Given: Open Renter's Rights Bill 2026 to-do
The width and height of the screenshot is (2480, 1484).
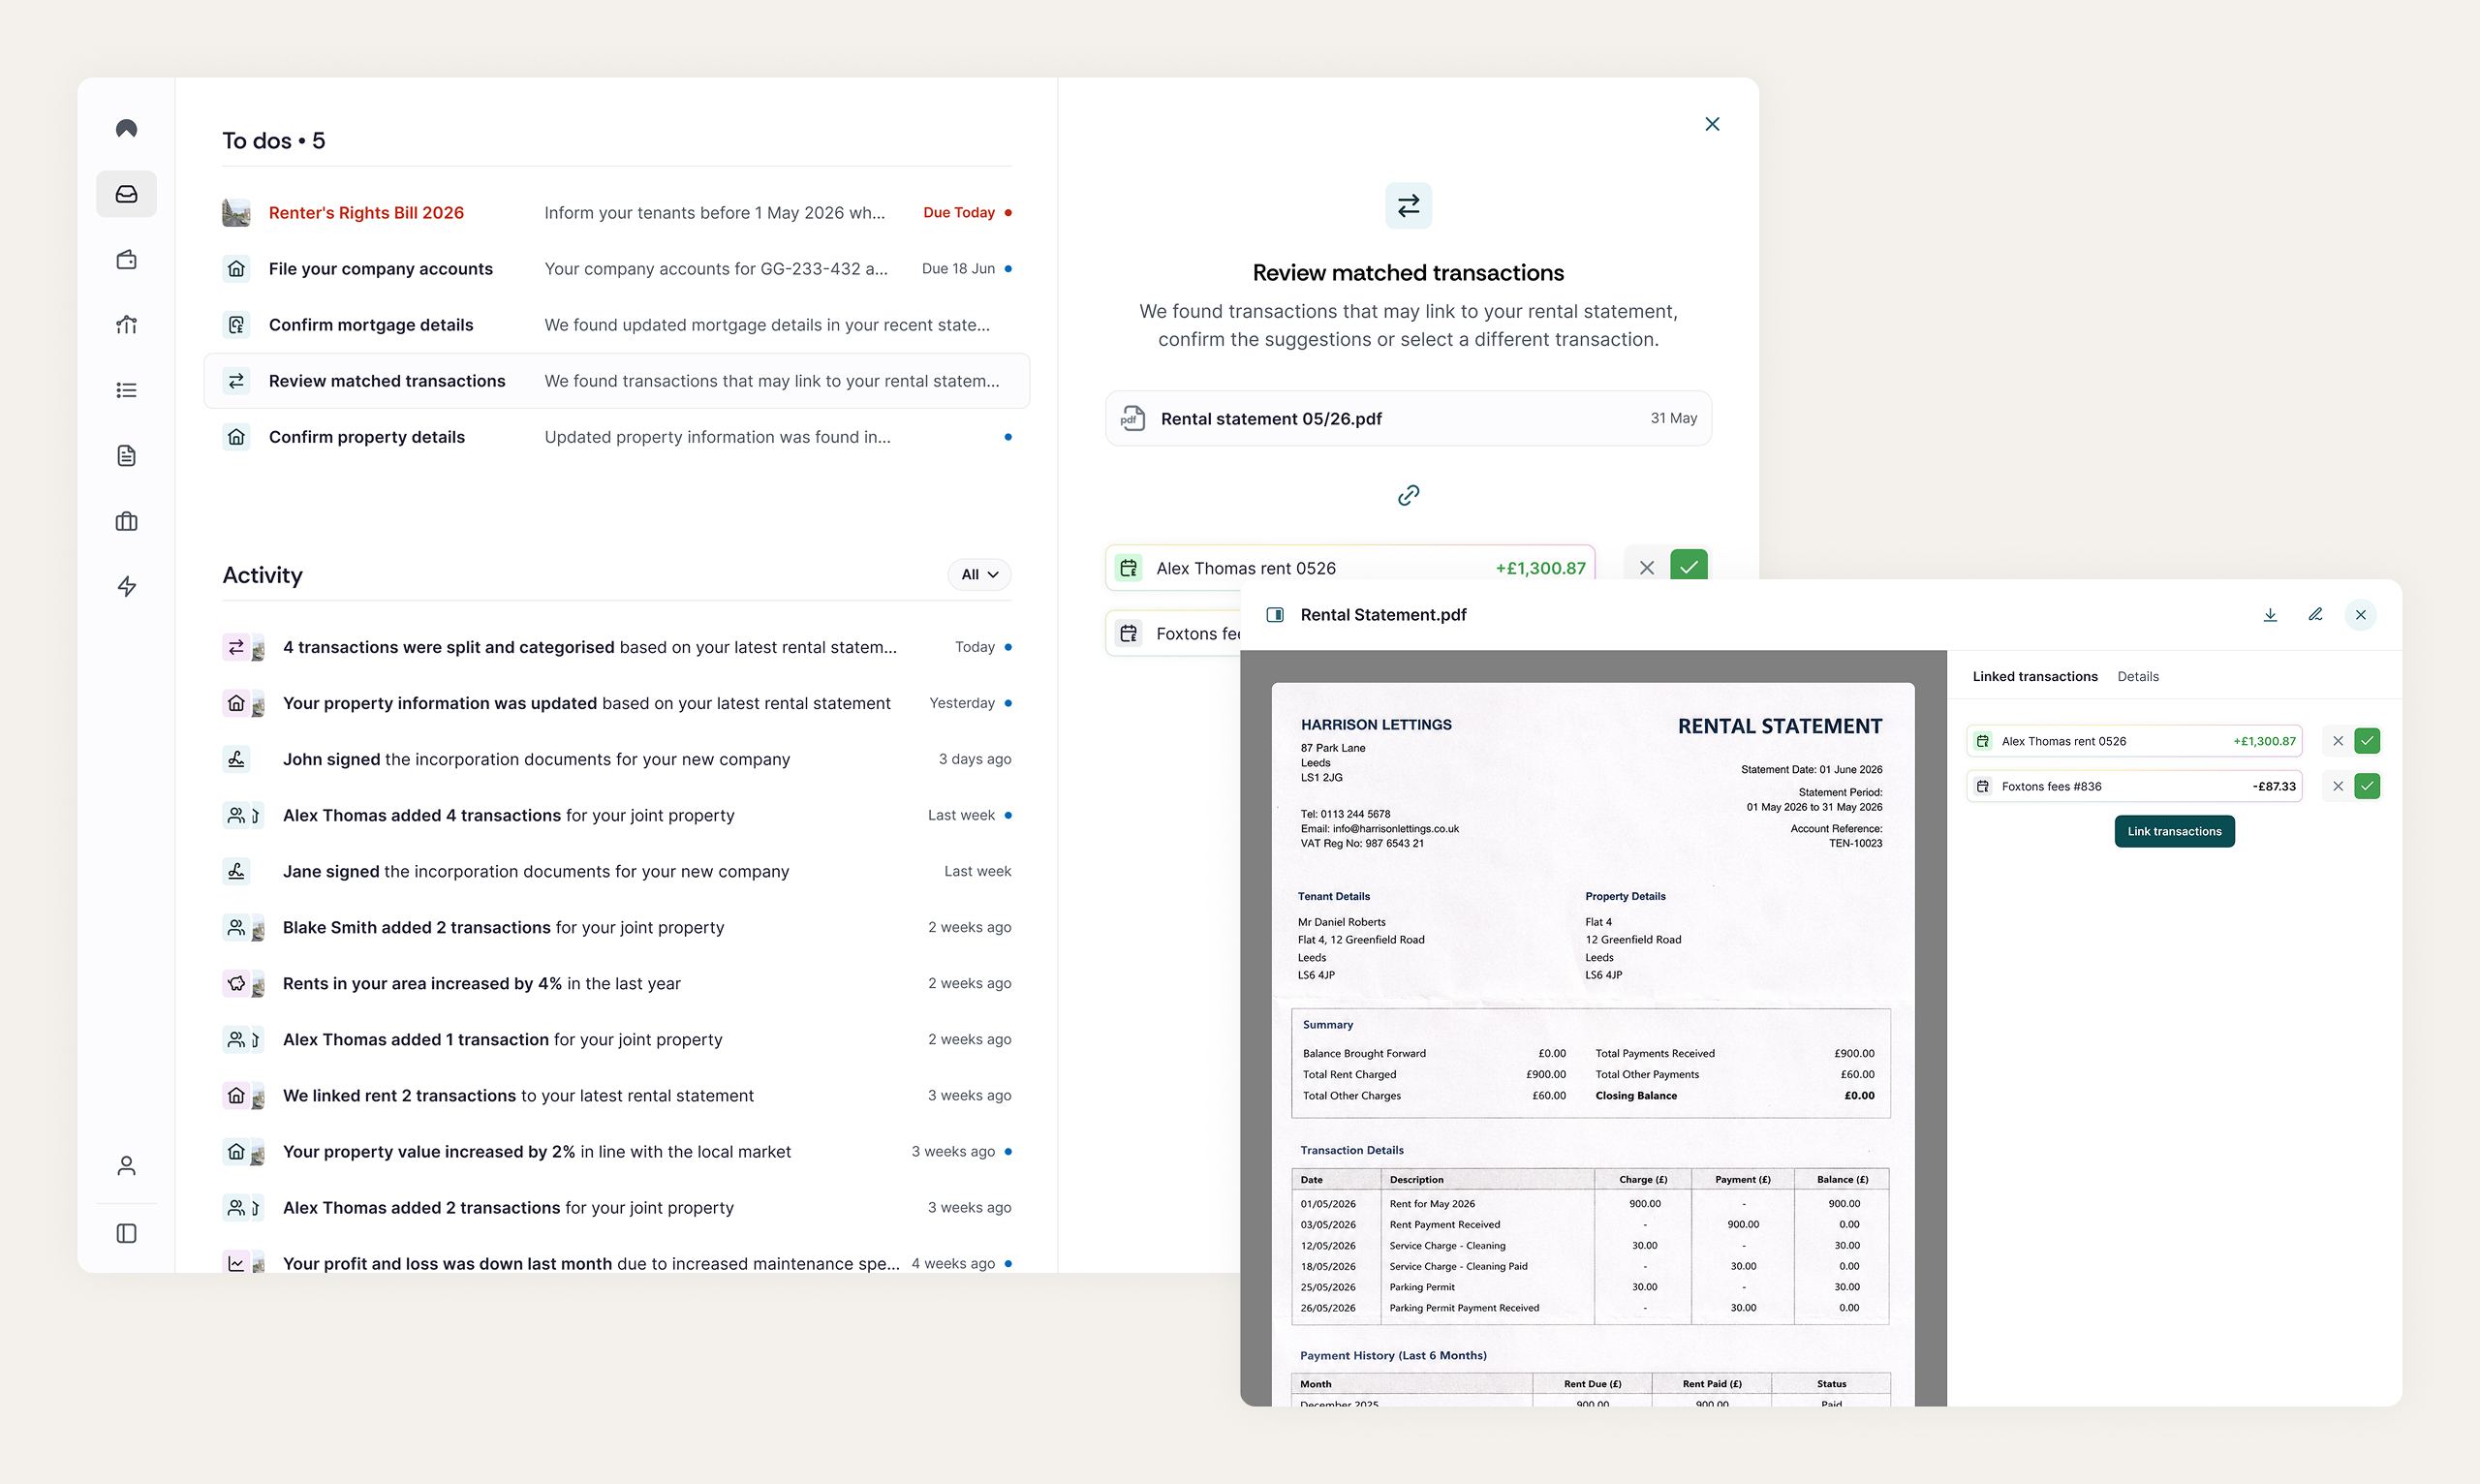Looking at the screenshot, I should [617, 212].
